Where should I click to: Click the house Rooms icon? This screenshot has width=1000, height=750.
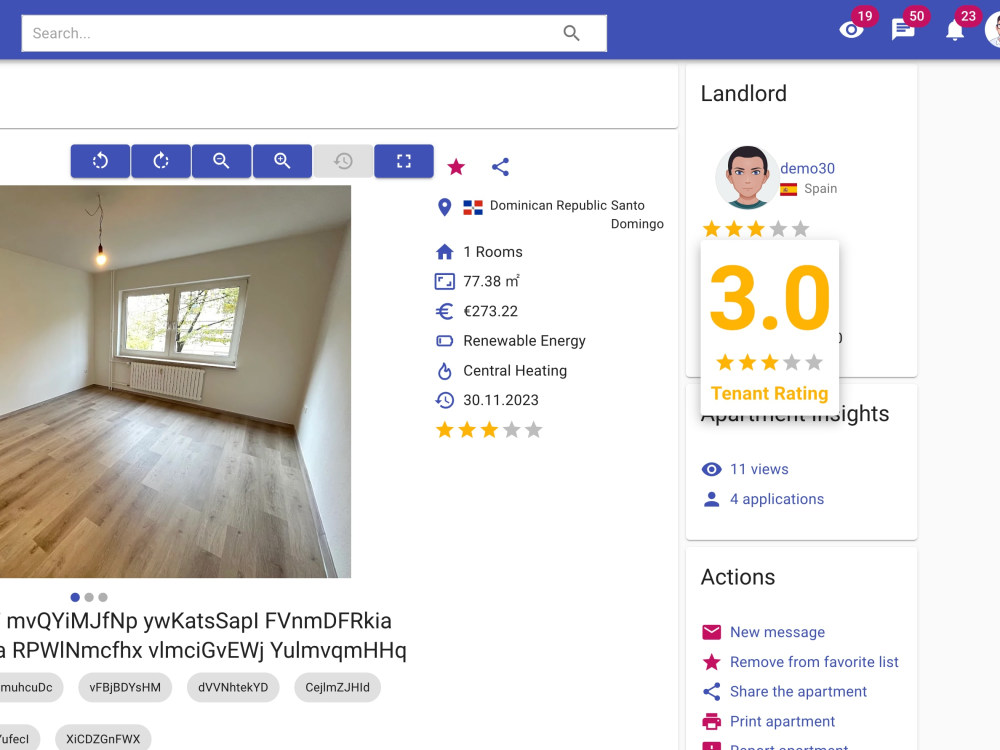(x=445, y=252)
